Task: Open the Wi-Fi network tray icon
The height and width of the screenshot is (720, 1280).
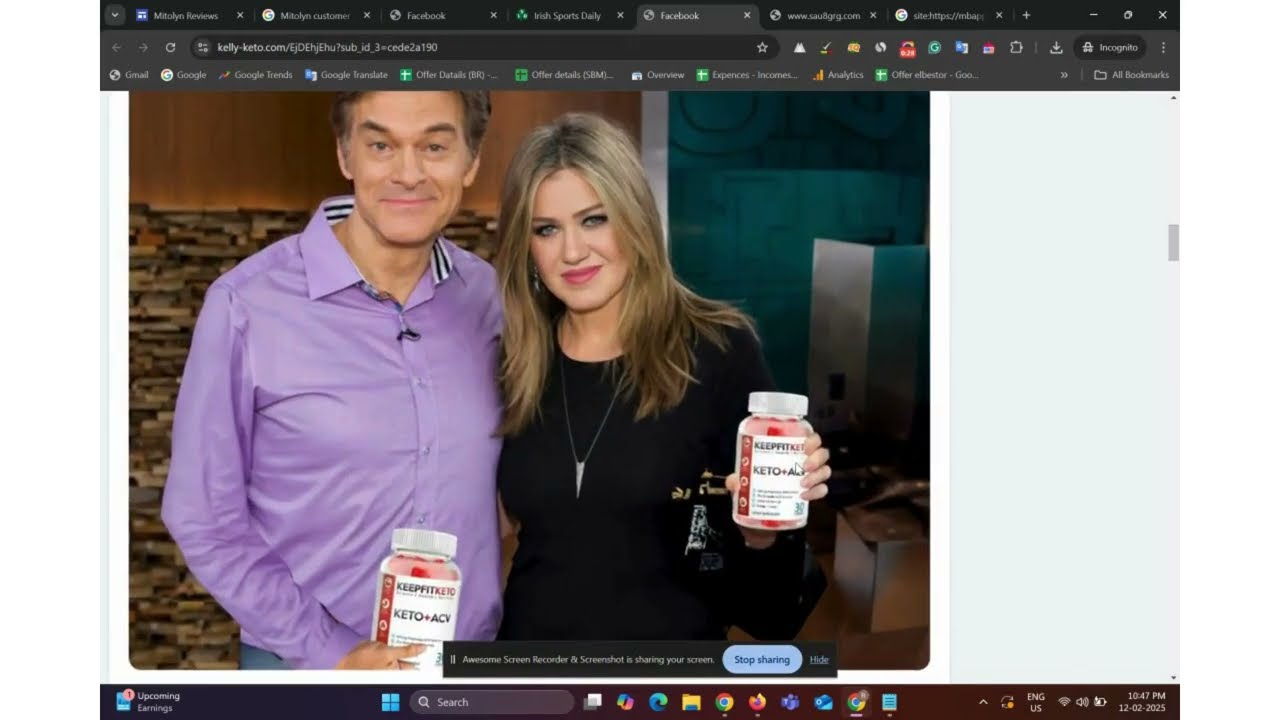Action: tap(1064, 702)
